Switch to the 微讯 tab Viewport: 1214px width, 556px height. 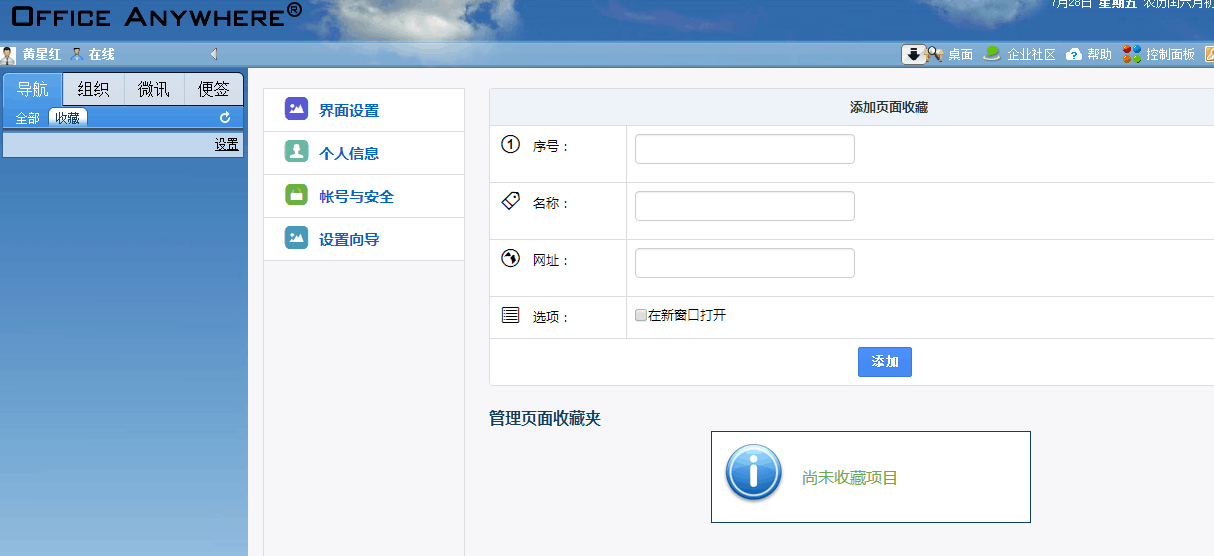click(x=154, y=89)
